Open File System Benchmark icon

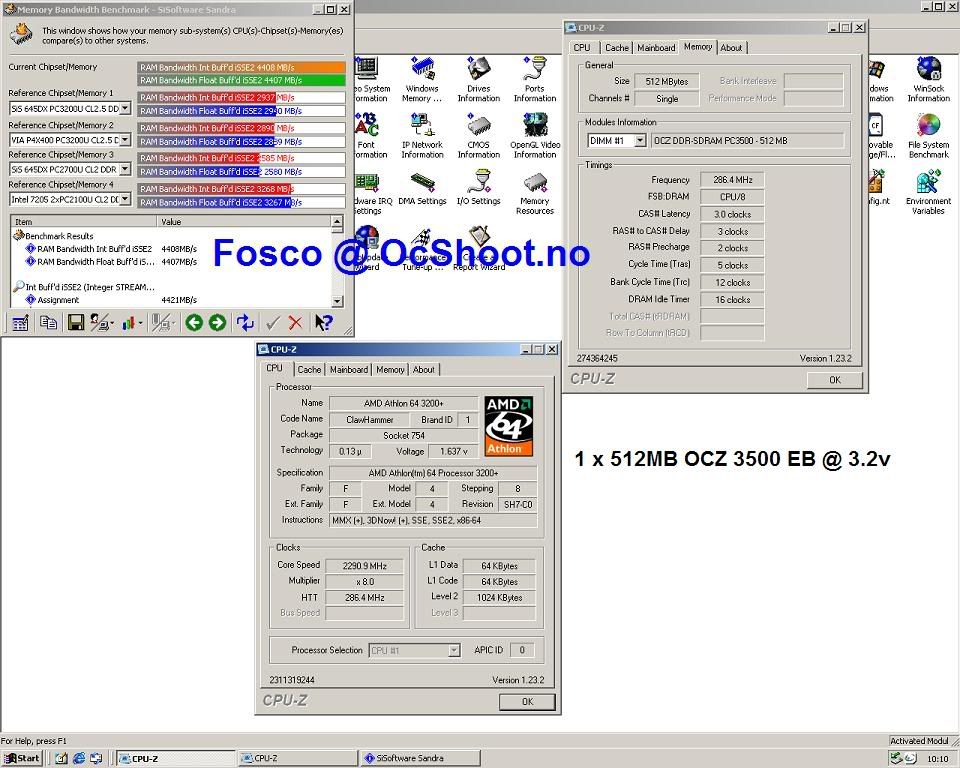[x=928, y=136]
